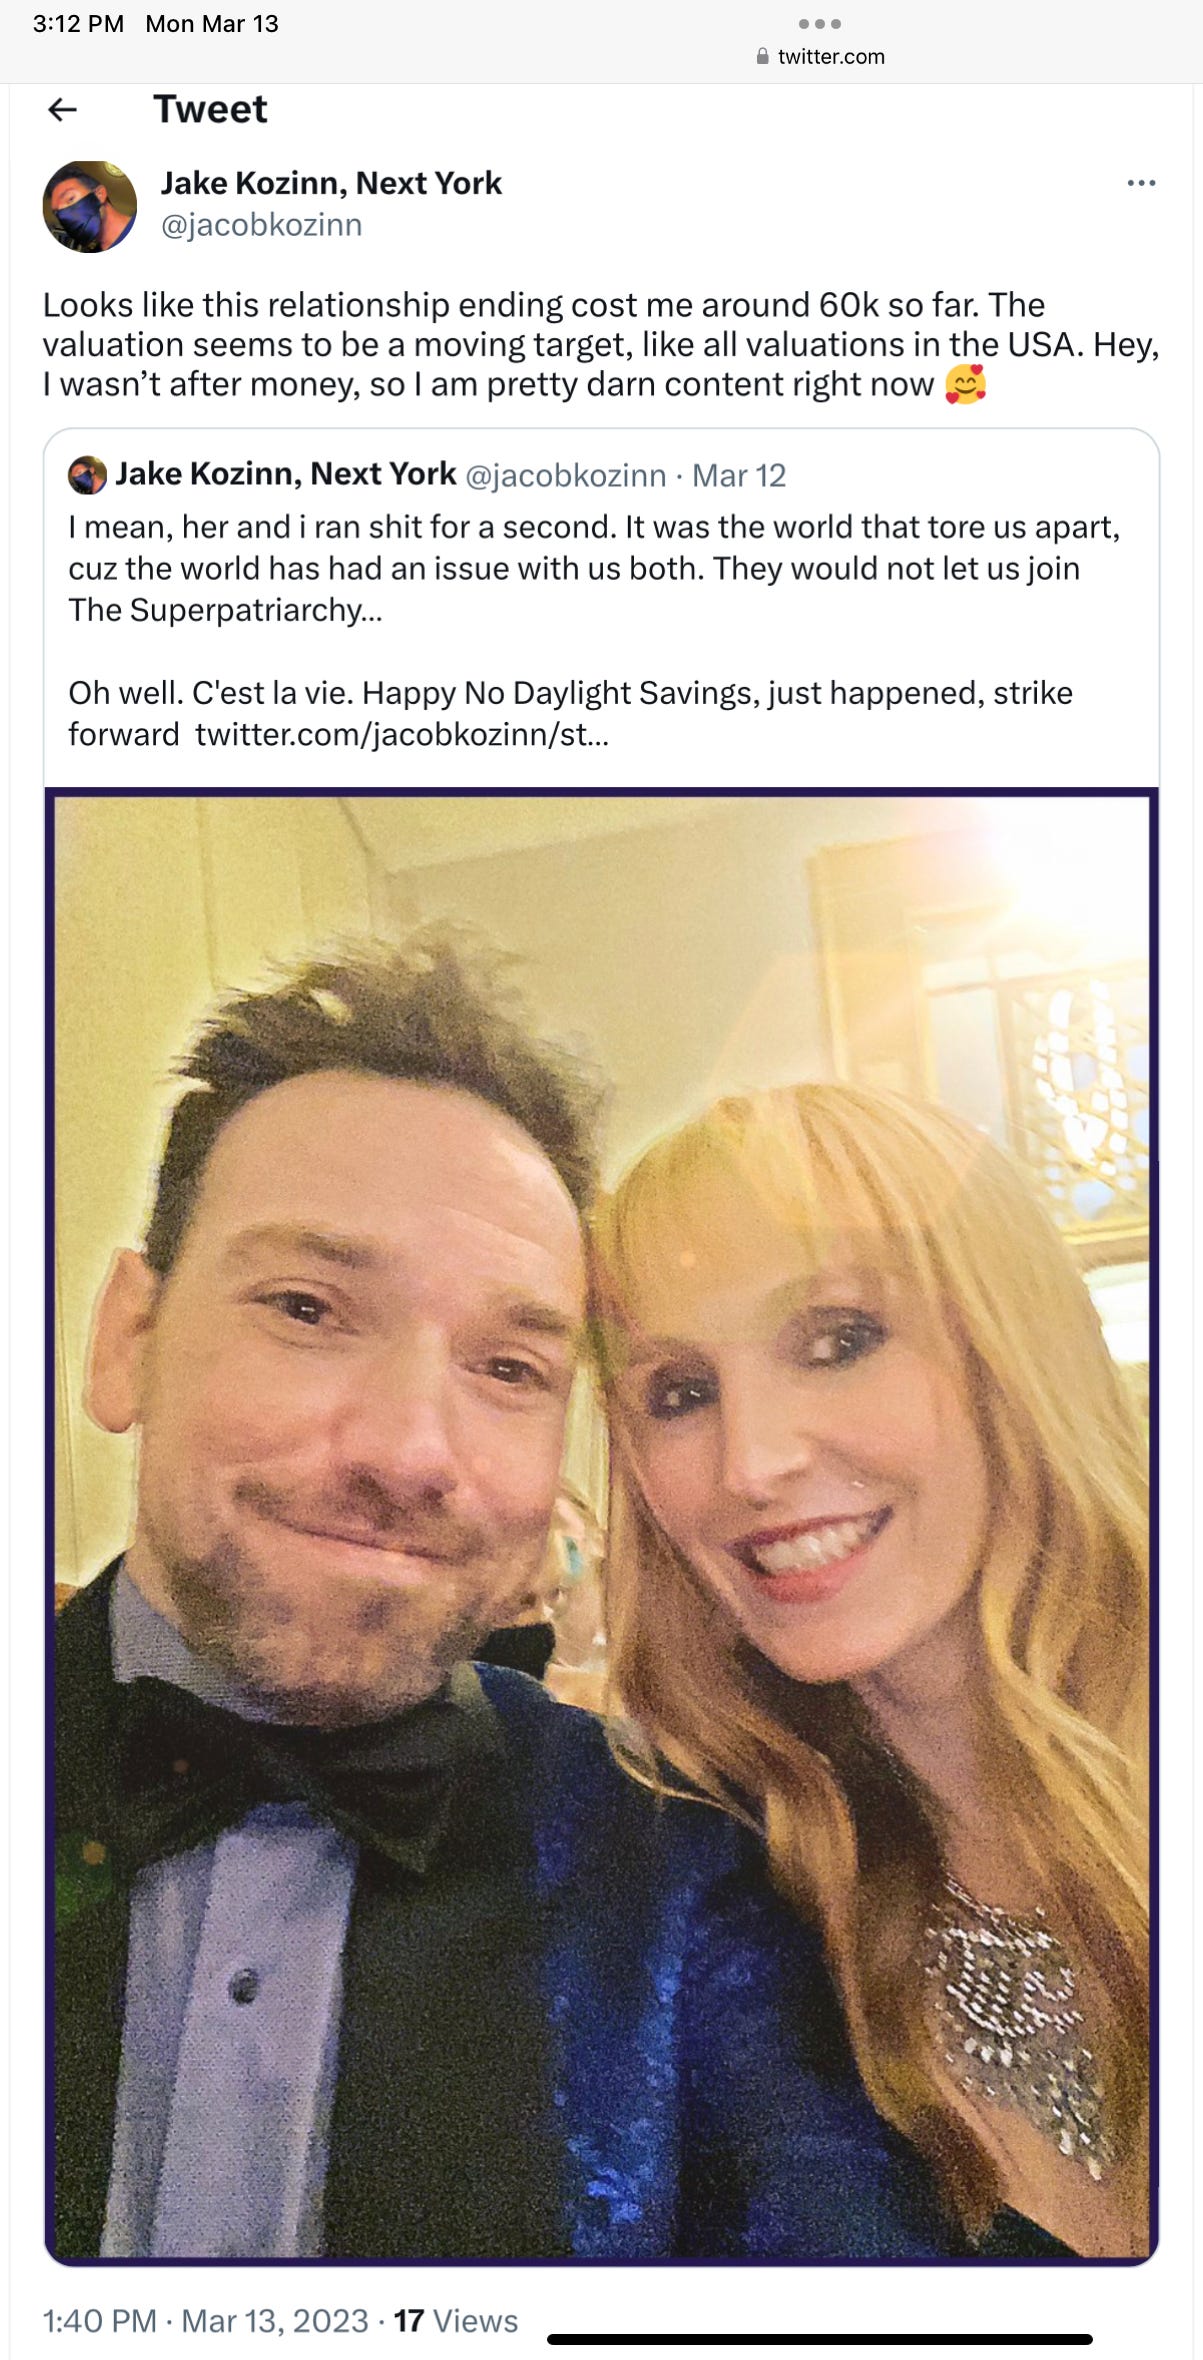Tap the hugging-face emoji ending the tweet
The image size is (1203, 2360).
click(x=965, y=385)
